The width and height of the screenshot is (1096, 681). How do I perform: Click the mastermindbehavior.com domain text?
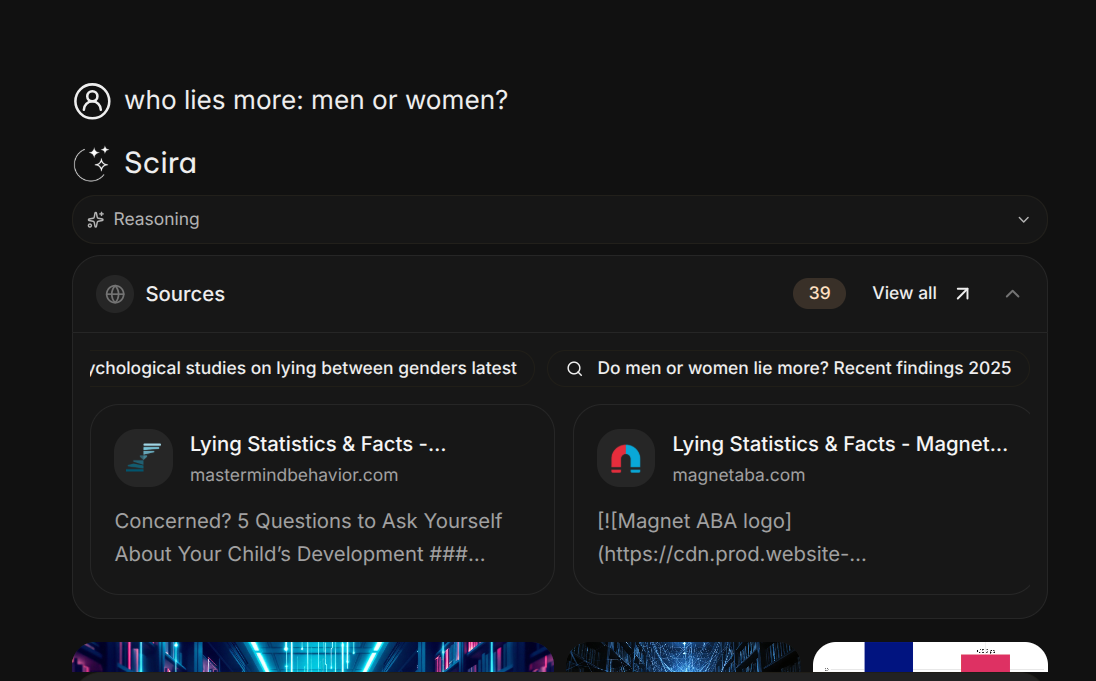tap(294, 475)
